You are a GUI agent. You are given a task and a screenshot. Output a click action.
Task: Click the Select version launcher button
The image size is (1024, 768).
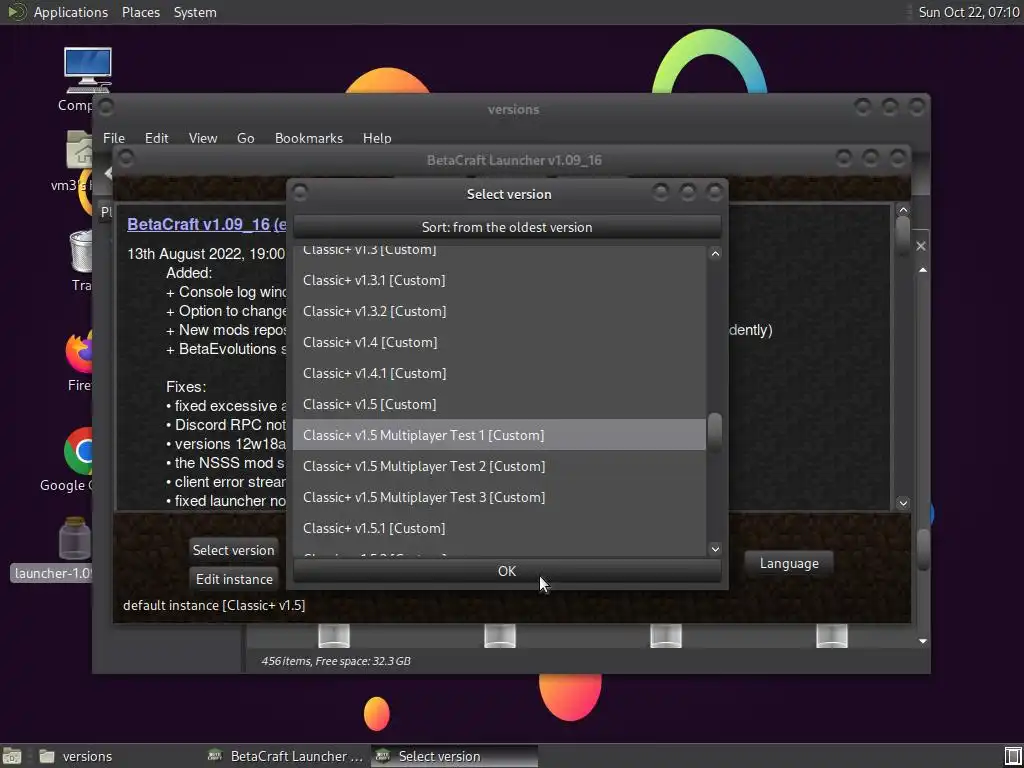(x=233, y=550)
